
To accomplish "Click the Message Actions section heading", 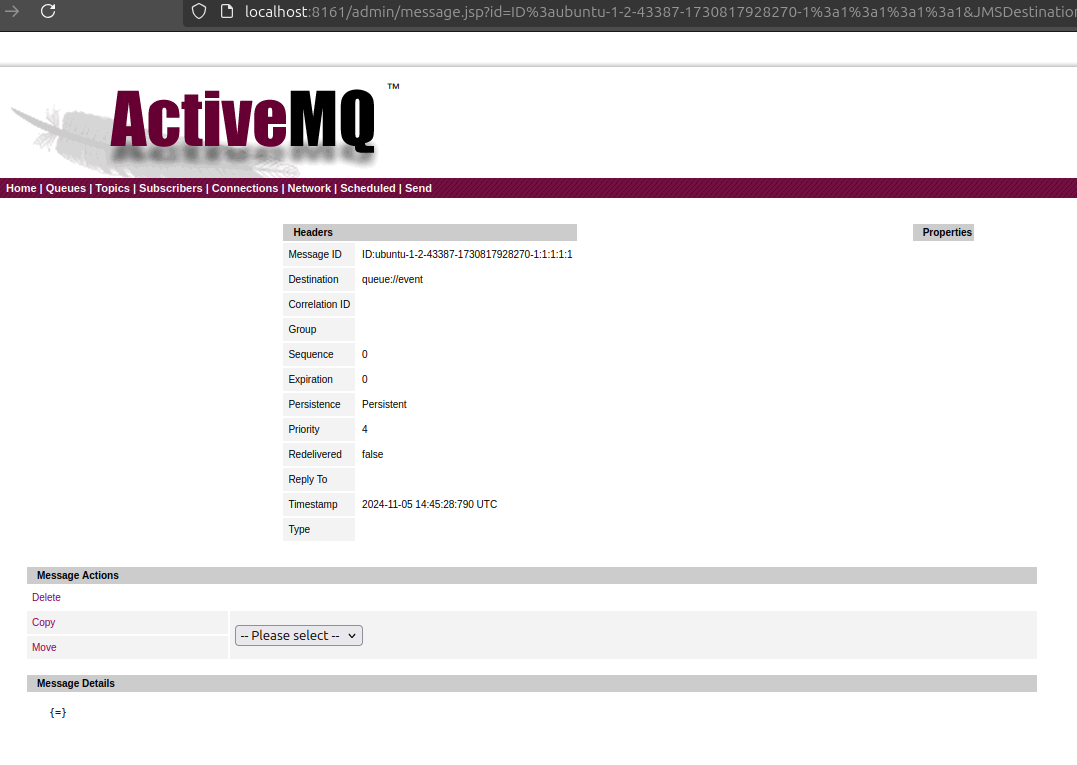I will click(x=532, y=575).
